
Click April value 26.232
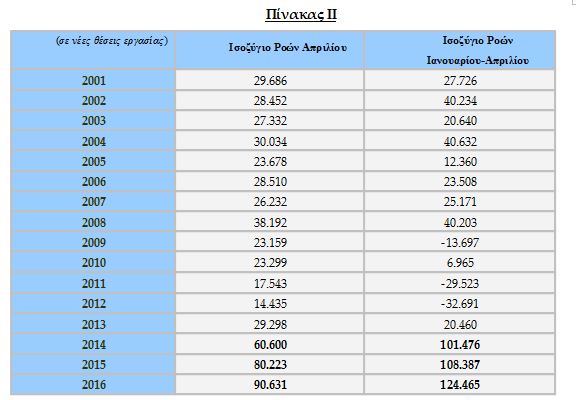[270, 202]
